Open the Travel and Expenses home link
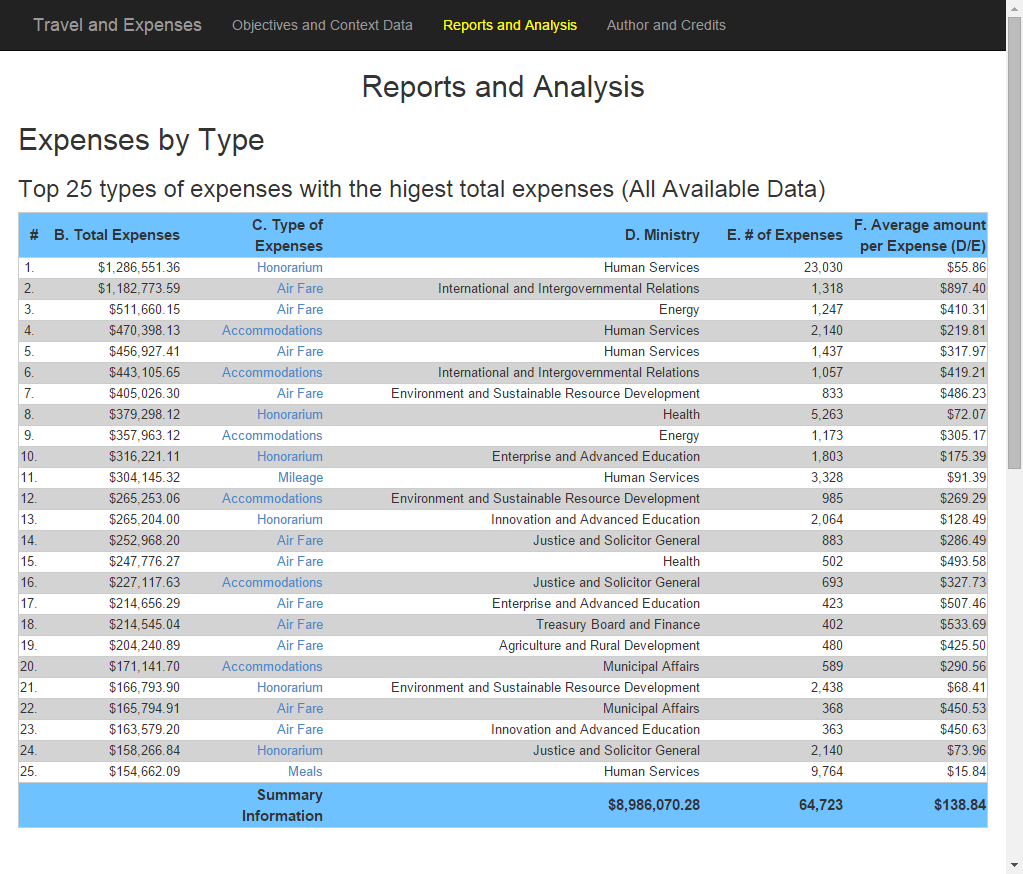The image size is (1023, 874). click(x=117, y=25)
